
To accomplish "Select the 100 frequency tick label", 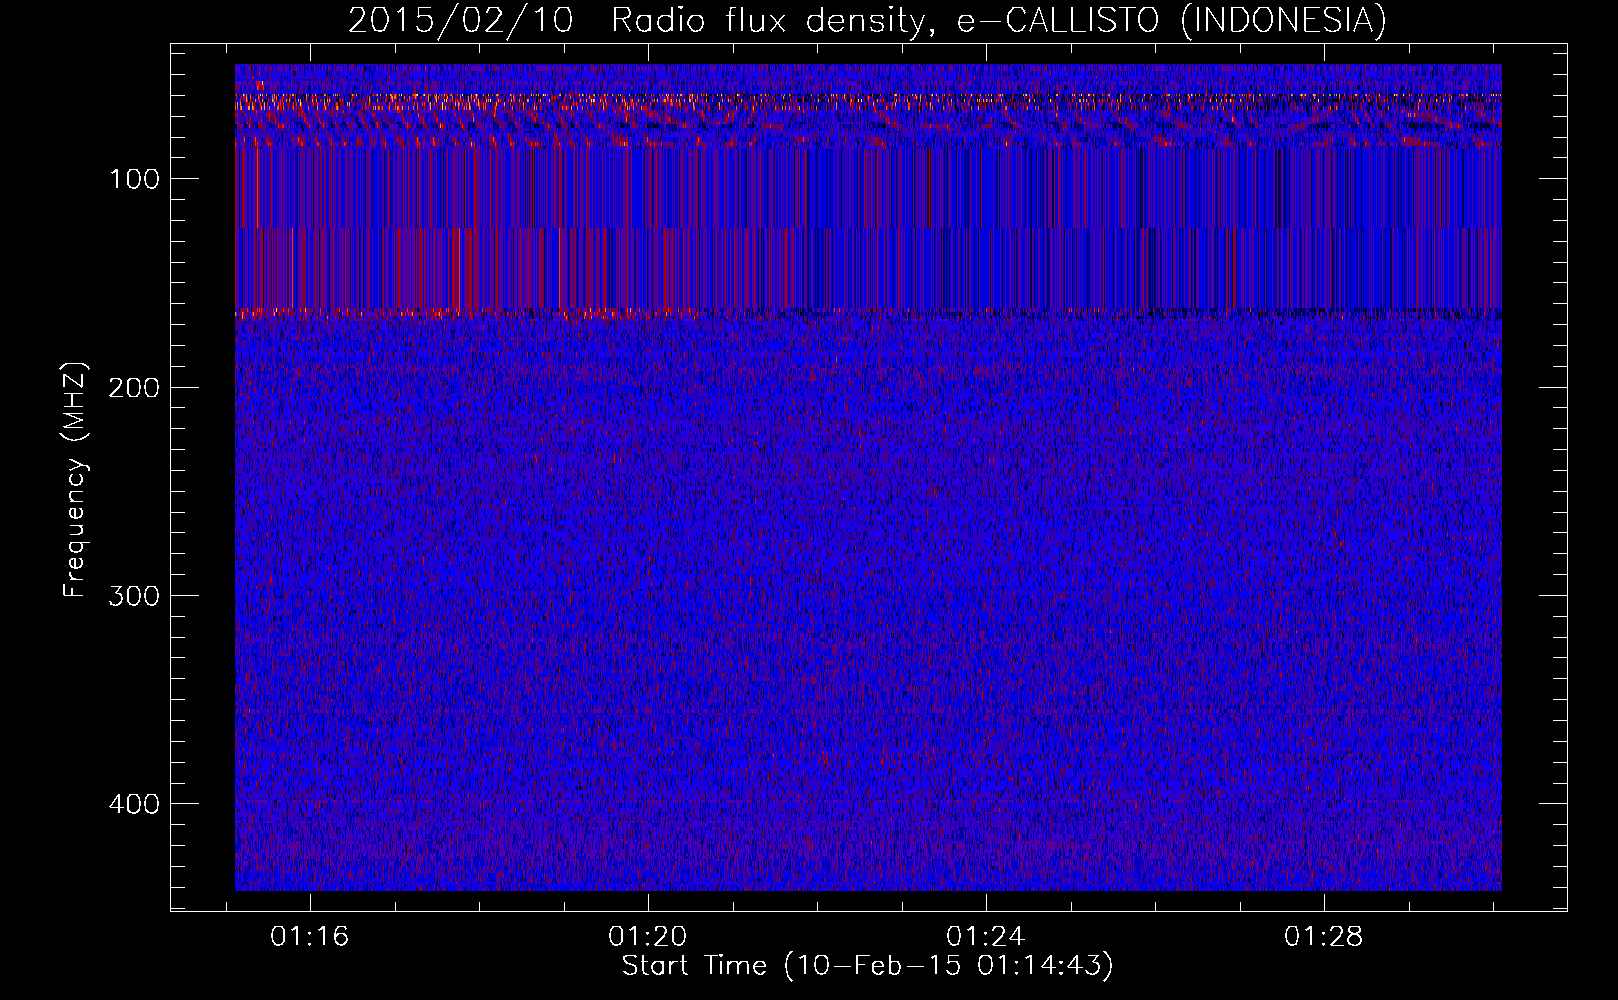I will (135, 179).
